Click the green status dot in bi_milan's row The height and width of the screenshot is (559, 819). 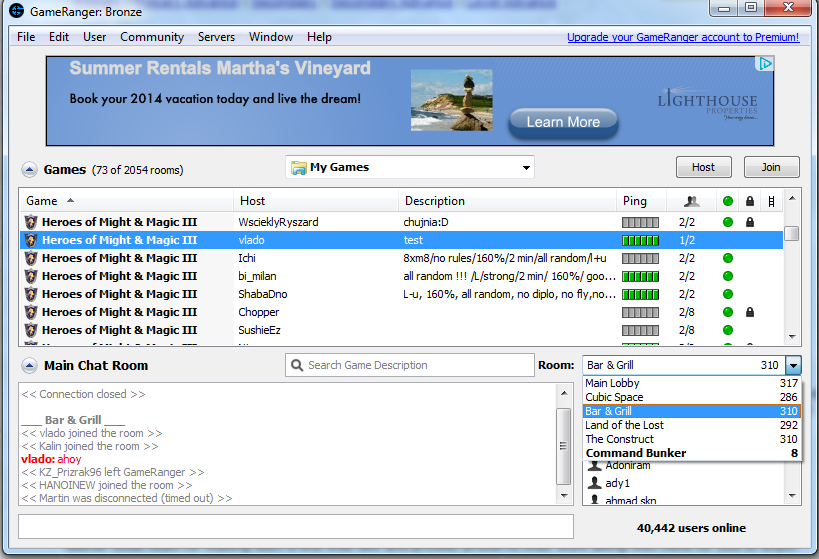(x=728, y=276)
